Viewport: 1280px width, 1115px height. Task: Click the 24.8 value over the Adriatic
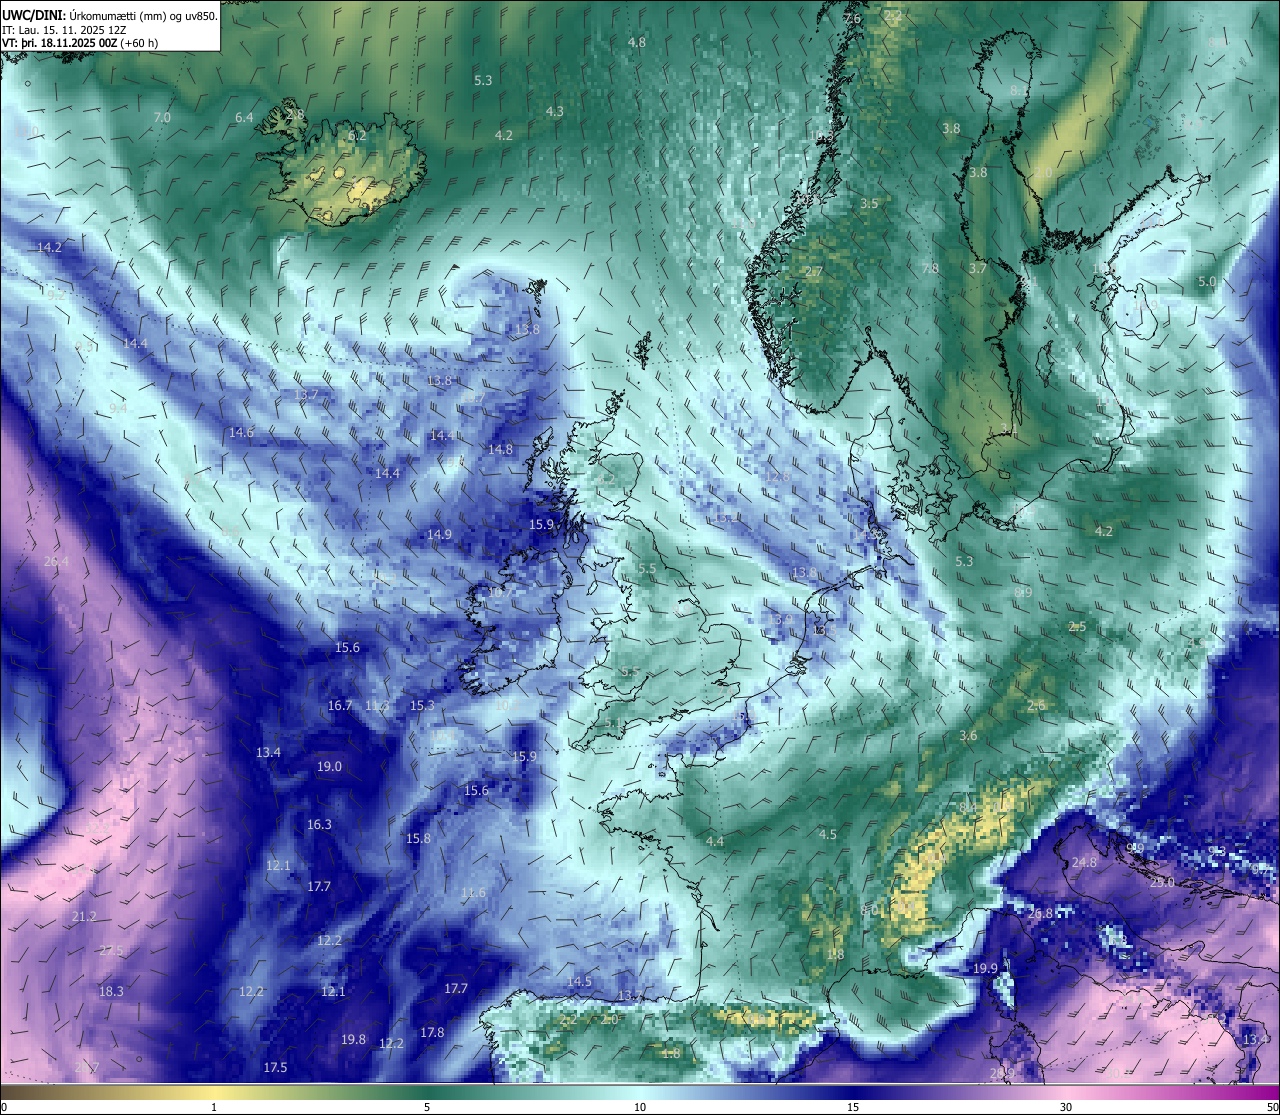tap(1084, 863)
